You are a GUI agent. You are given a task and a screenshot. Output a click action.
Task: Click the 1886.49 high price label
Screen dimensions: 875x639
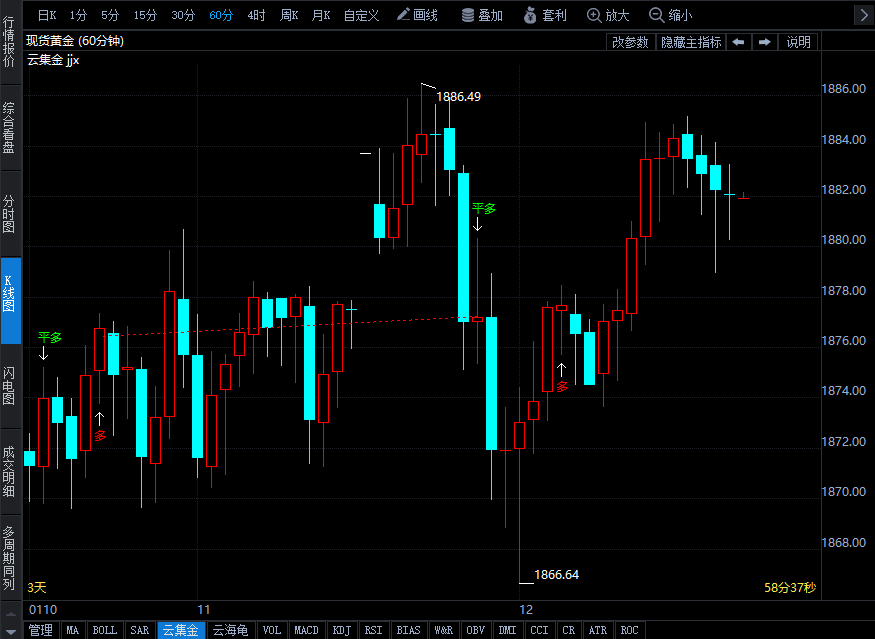(x=458, y=97)
